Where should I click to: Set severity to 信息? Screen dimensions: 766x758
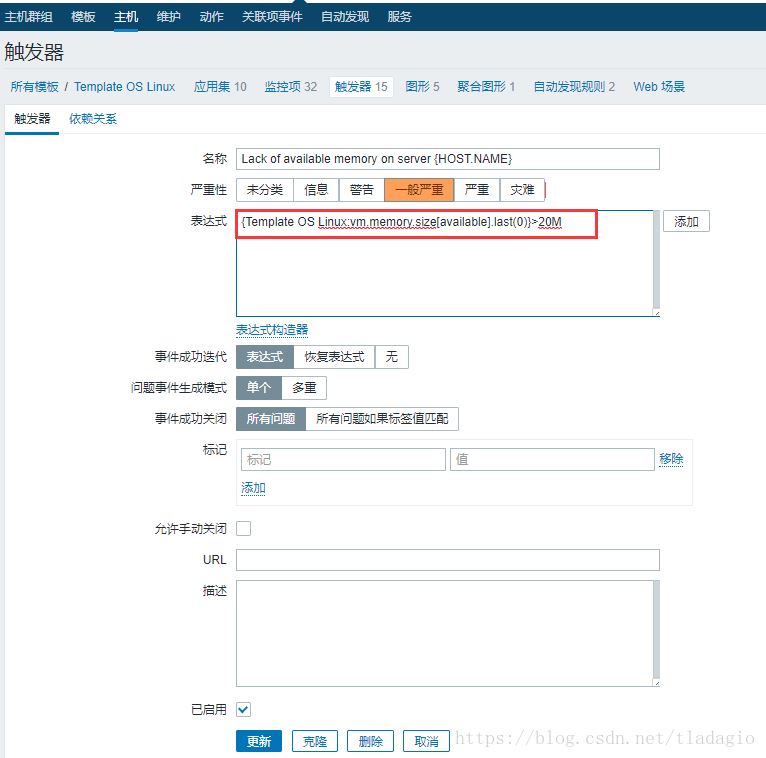point(316,190)
